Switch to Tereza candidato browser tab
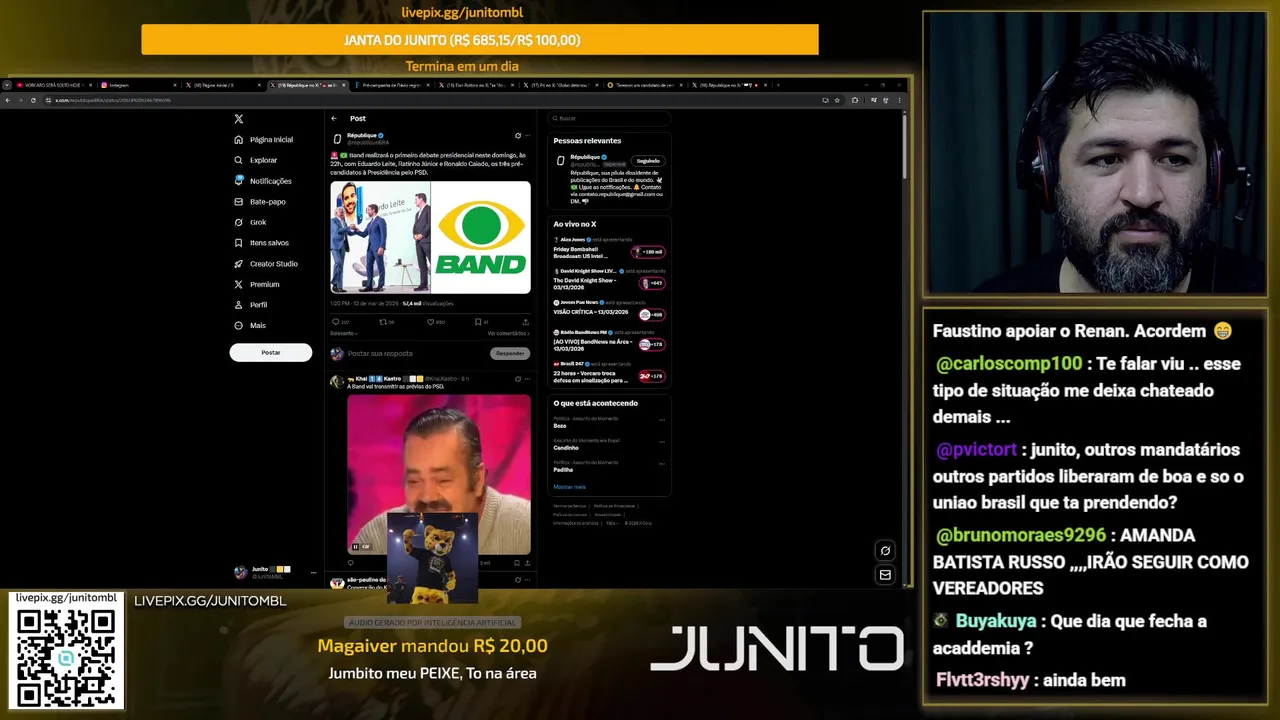 tap(644, 85)
